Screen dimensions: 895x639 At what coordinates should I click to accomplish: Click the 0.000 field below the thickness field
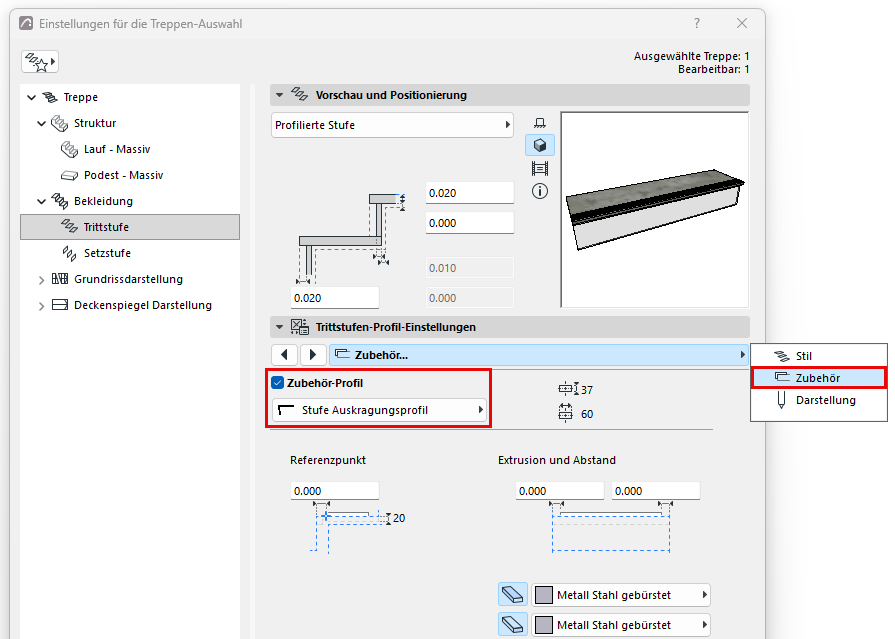(x=470, y=223)
